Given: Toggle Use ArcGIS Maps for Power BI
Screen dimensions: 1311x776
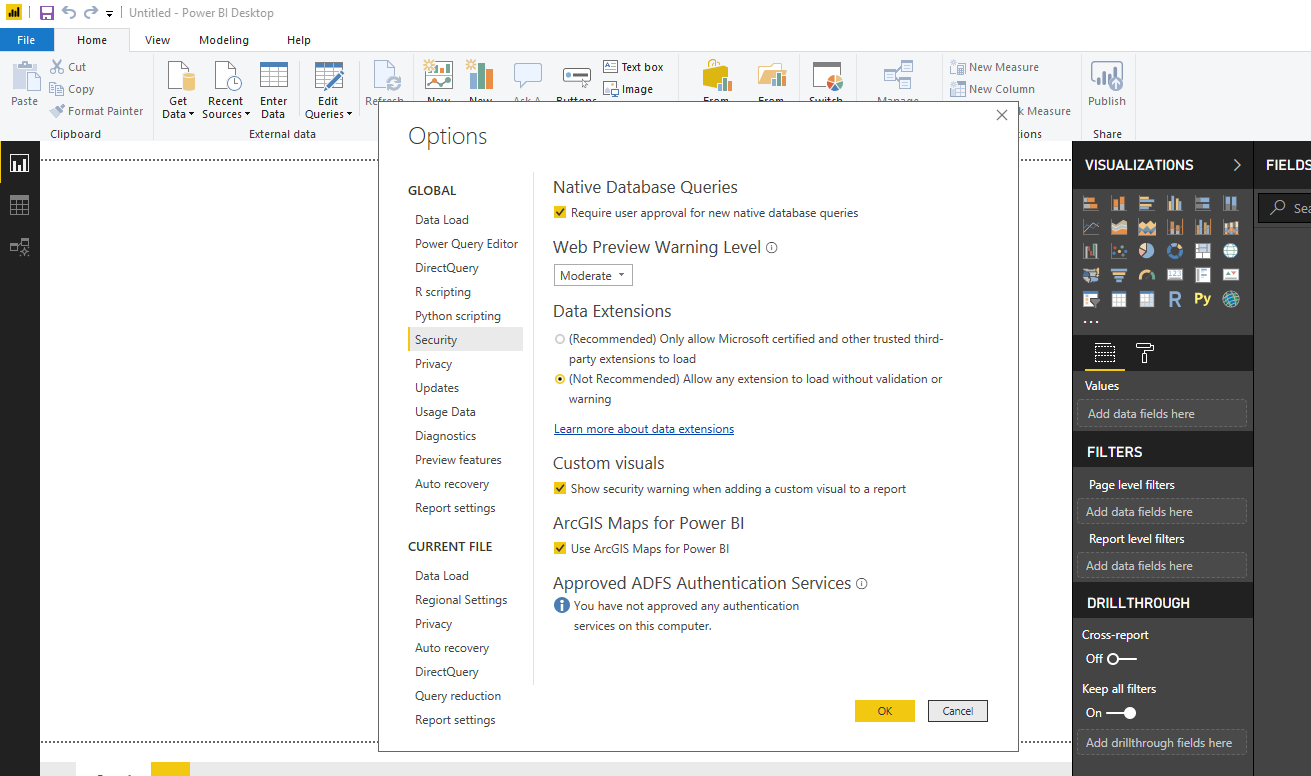Looking at the screenshot, I should pos(560,549).
